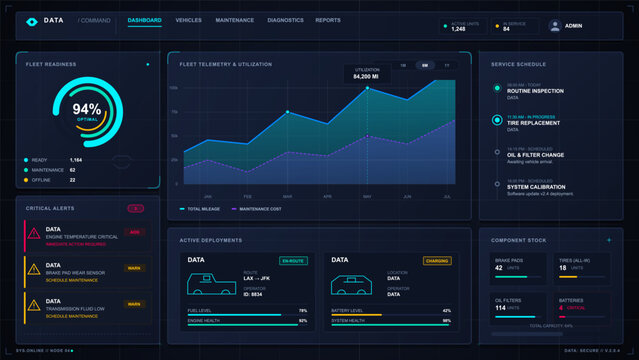The width and height of the screenshot is (639, 360).
Task: Select the truck icon in the en-route deployment card
Action: pos(212,284)
